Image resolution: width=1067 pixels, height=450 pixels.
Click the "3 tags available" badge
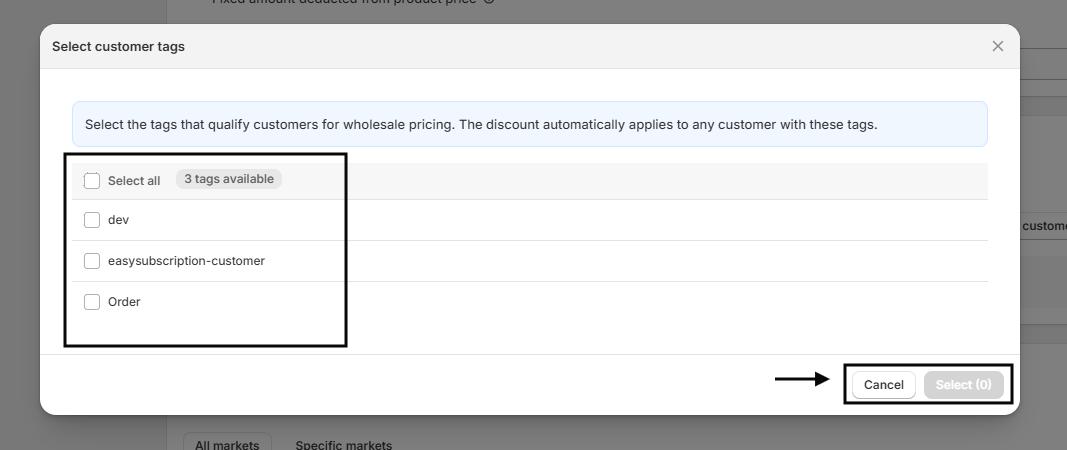(229, 179)
